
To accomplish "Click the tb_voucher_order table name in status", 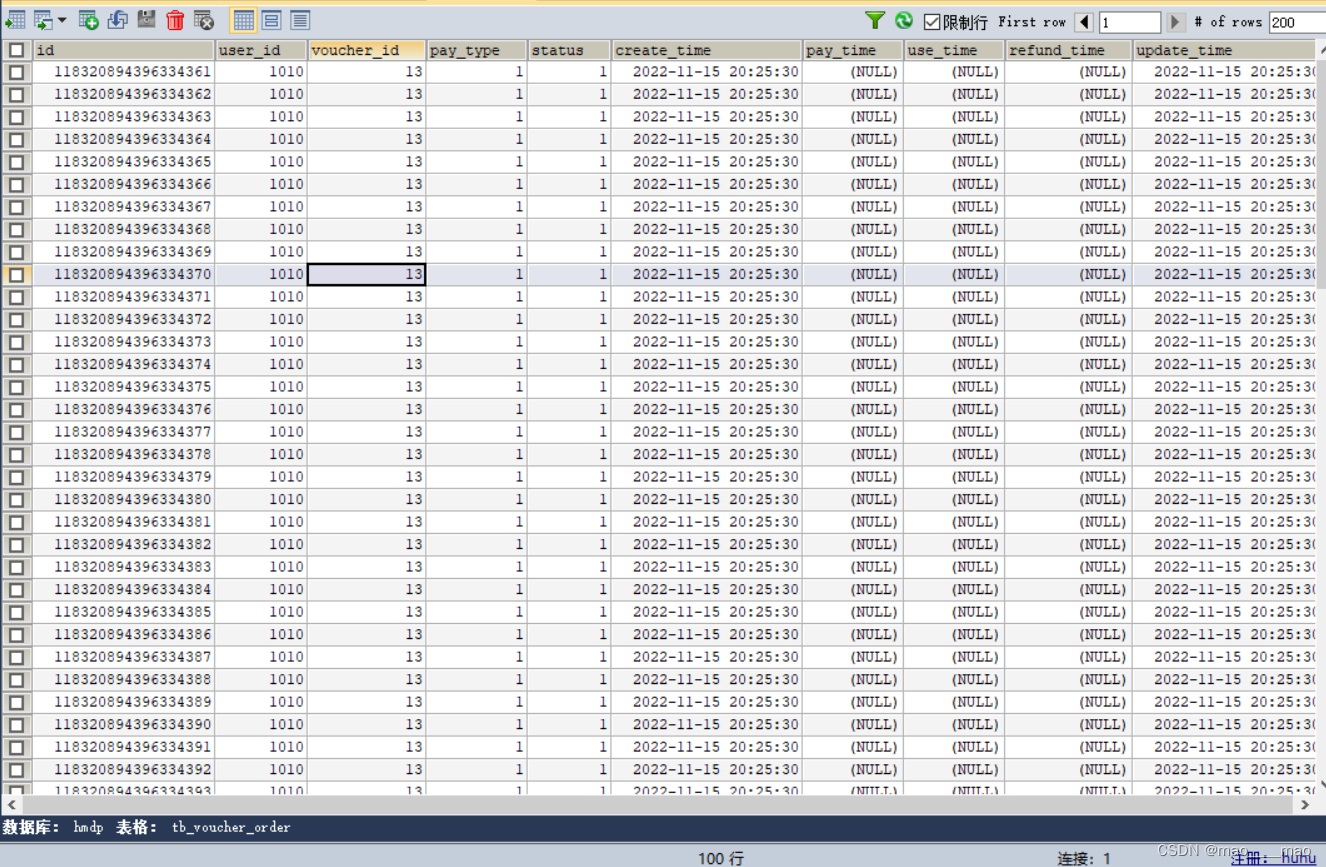I will pos(231,827).
